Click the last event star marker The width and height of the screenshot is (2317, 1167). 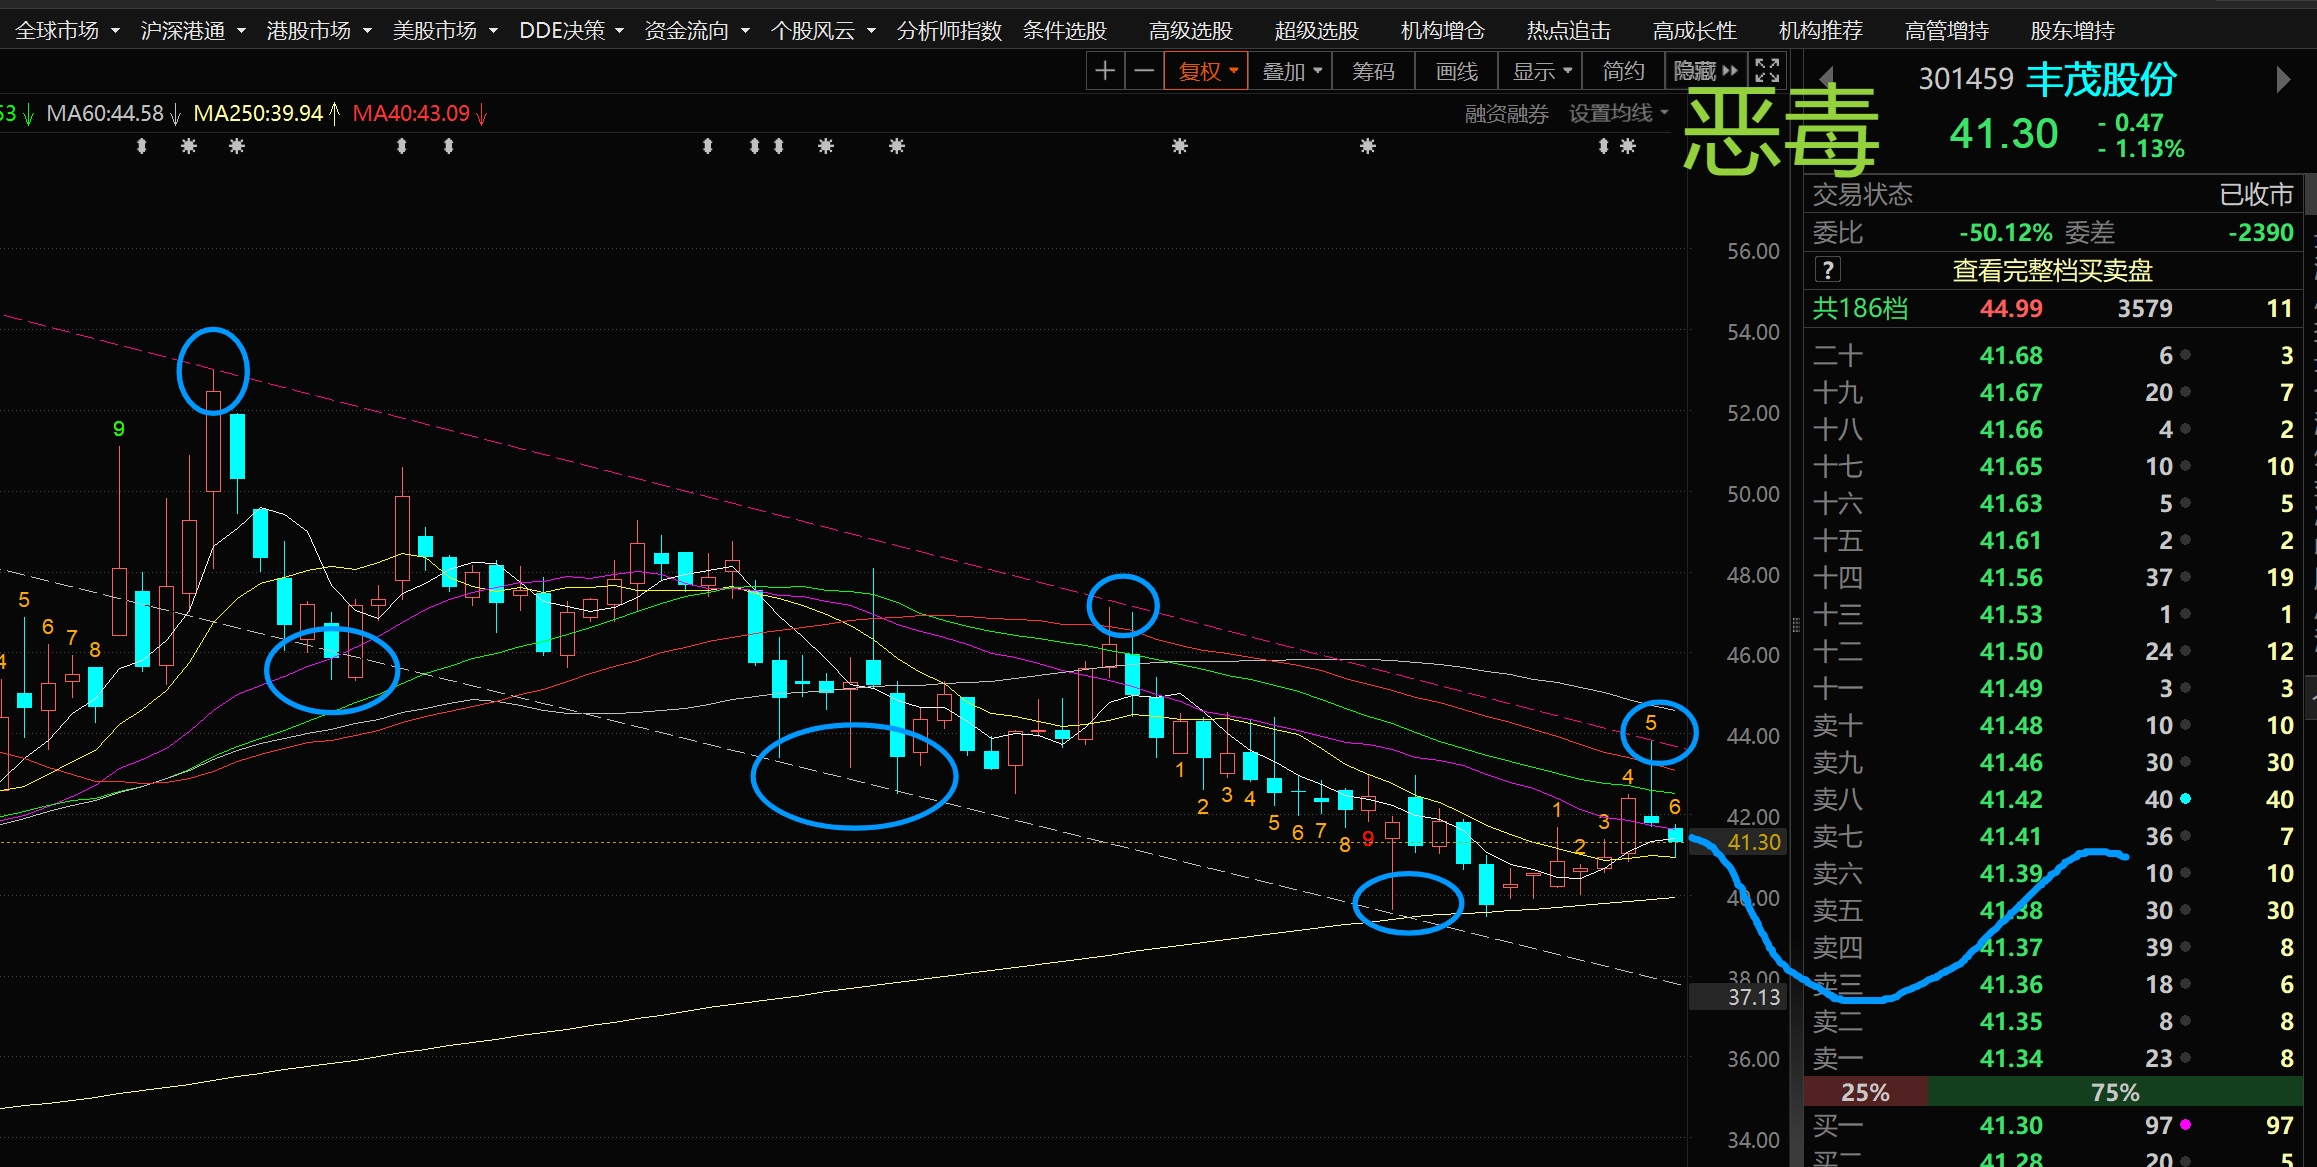tap(1628, 147)
